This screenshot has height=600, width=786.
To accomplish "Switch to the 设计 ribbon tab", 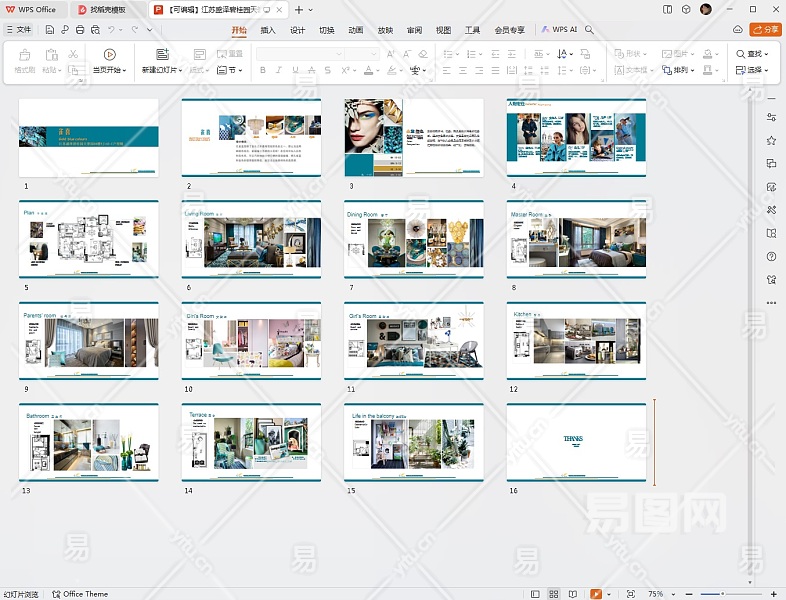I will tap(297, 30).
